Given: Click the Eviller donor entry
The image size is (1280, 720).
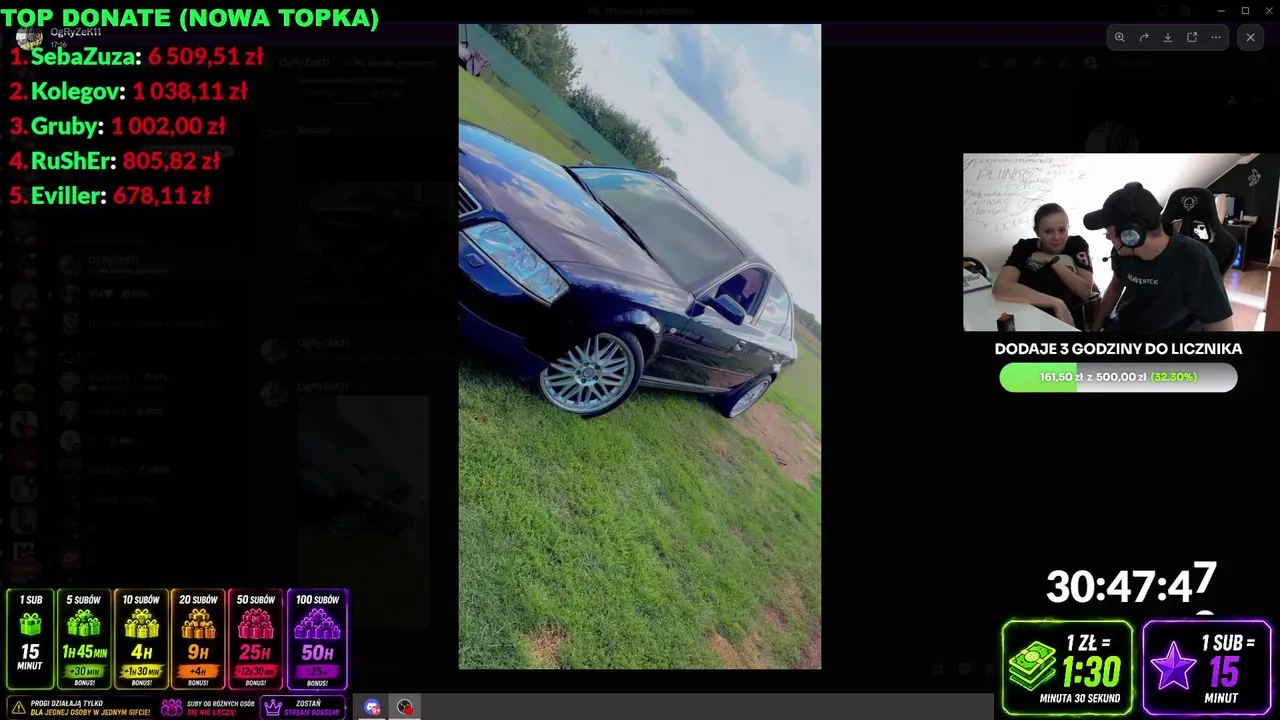Looking at the screenshot, I should [110, 196].
